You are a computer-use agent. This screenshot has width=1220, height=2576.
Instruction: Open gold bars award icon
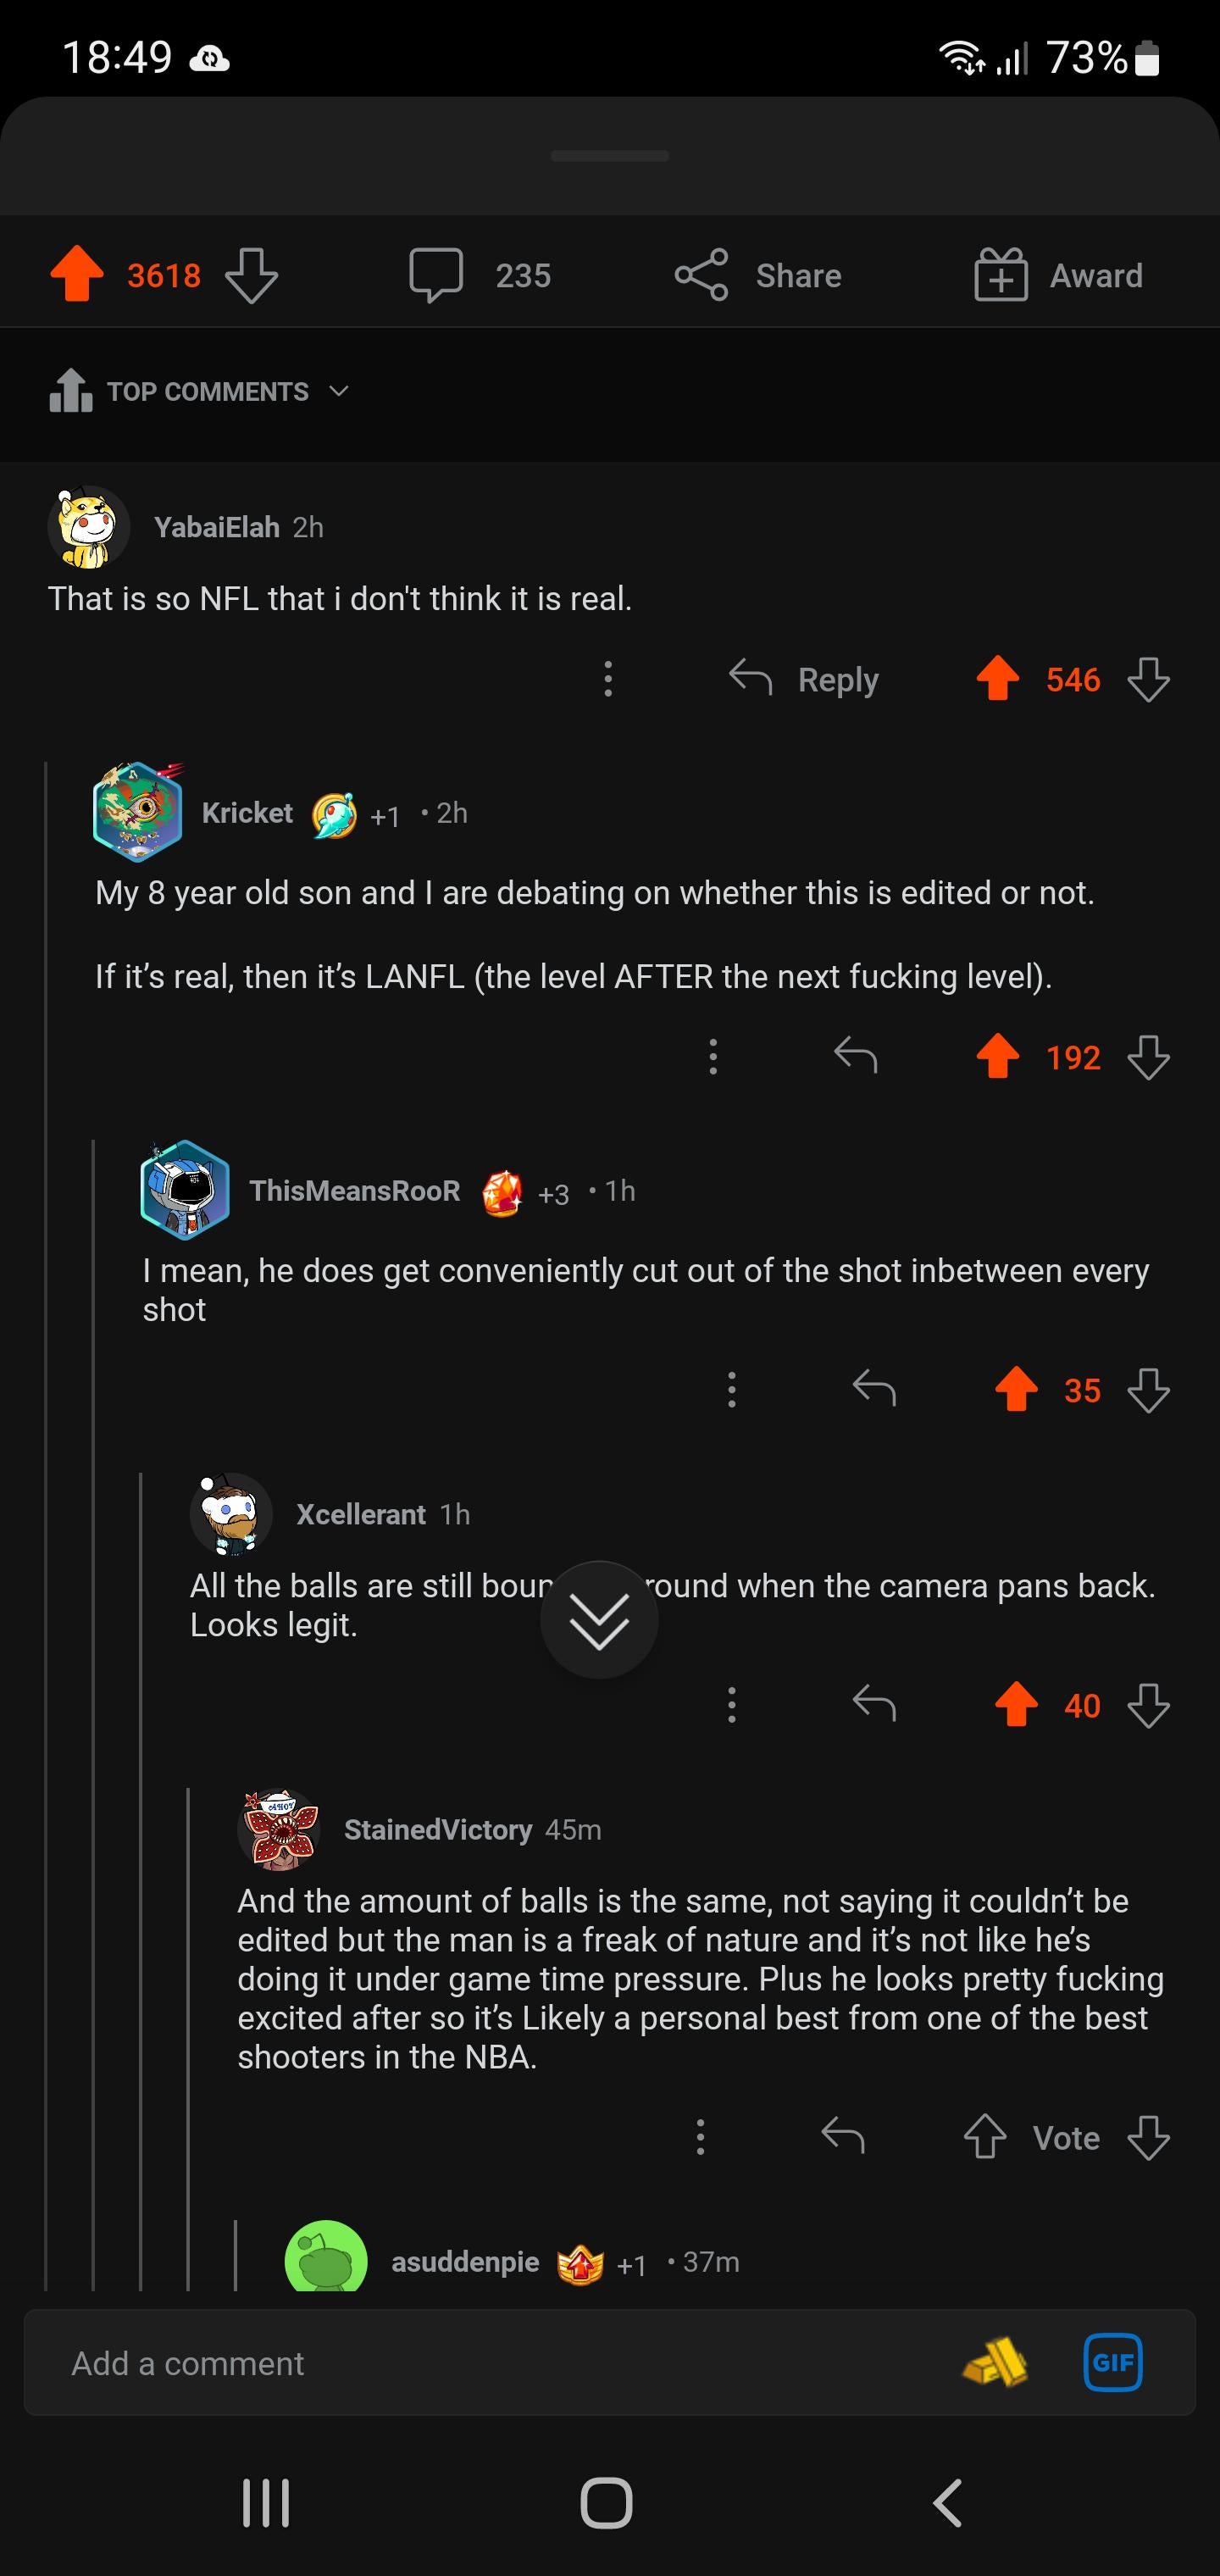[x=996, y=2363]
